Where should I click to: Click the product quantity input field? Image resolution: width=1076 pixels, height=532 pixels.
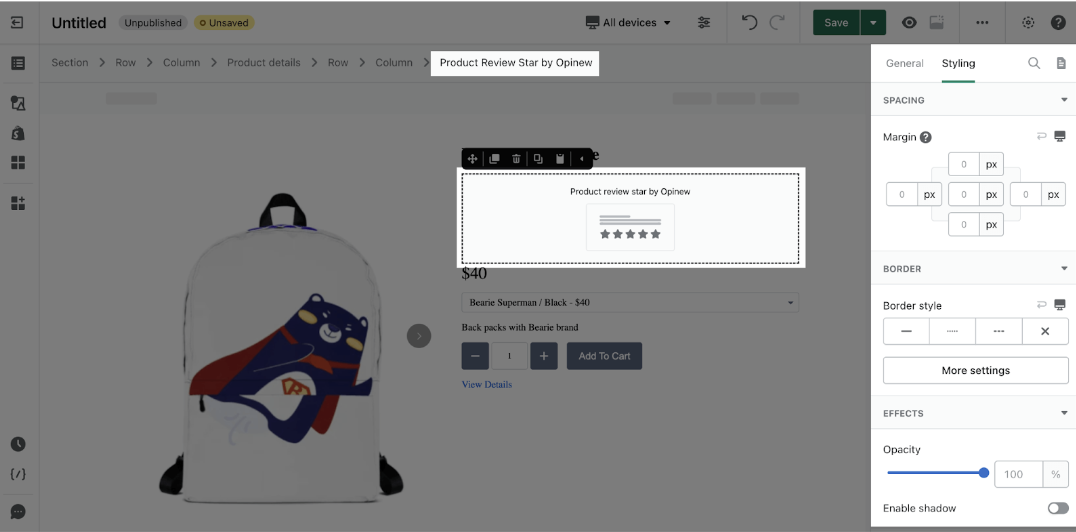click(x=509, y=356)
